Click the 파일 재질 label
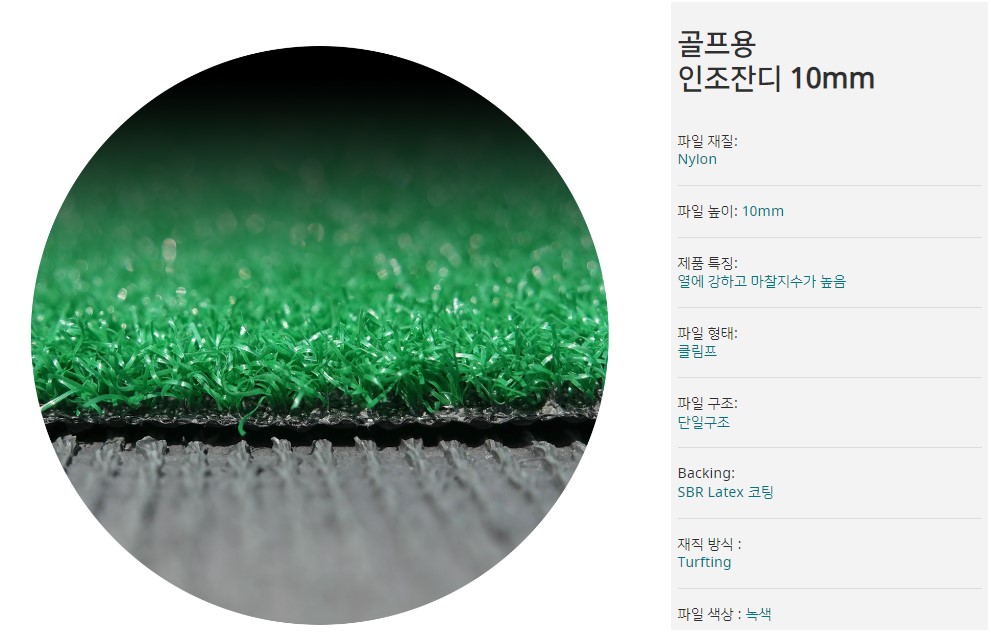This screenshot has width=991, height=634. (x=707, y=141)
